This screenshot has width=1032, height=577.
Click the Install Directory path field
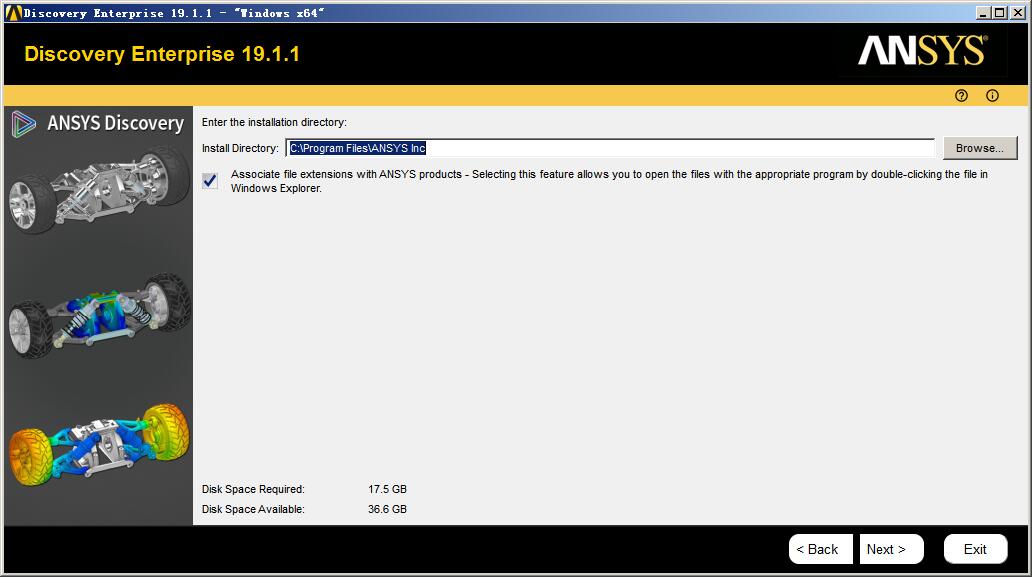[x=610, y=148]
